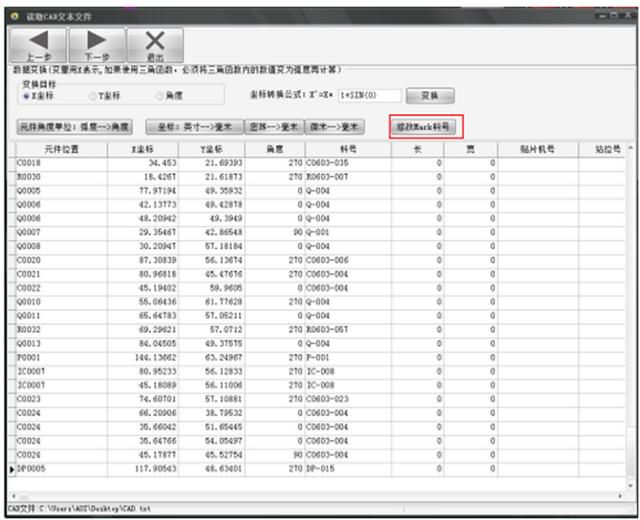
Task: Click the row pointer arrow beside DP0005
Action: [x=12, y=470]
